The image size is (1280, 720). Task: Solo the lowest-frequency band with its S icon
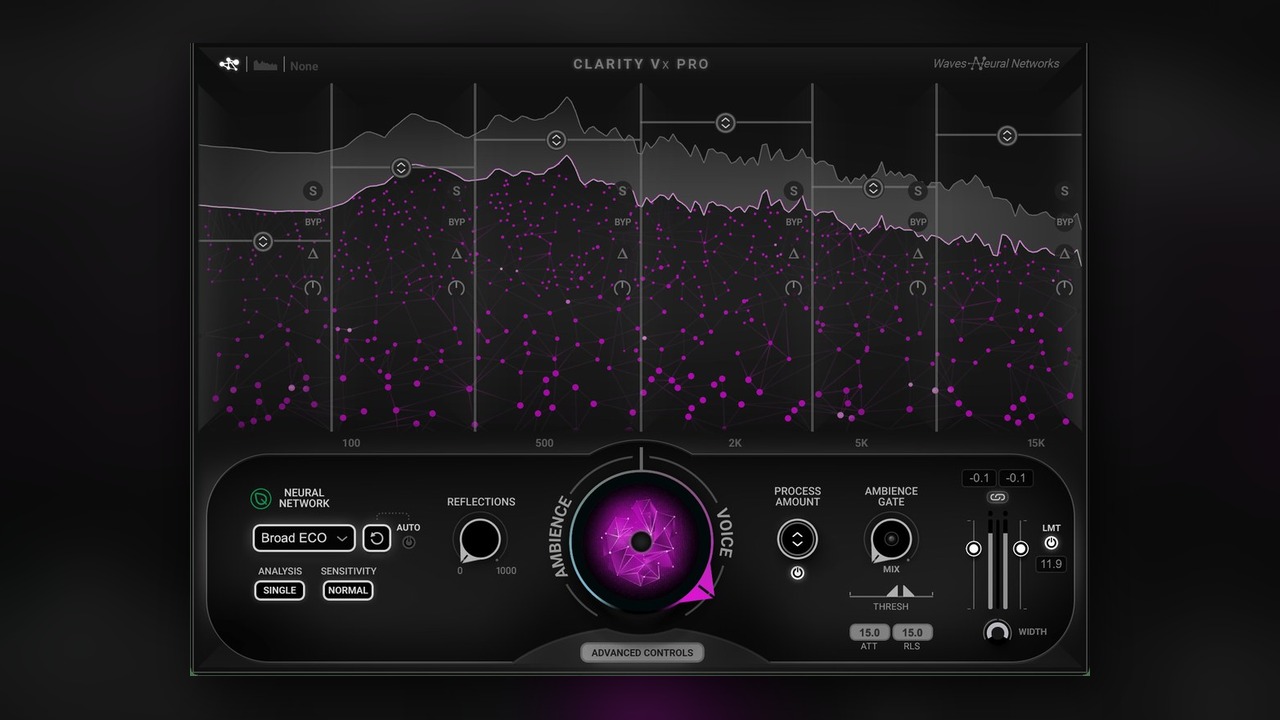click(x=312, y=191)
